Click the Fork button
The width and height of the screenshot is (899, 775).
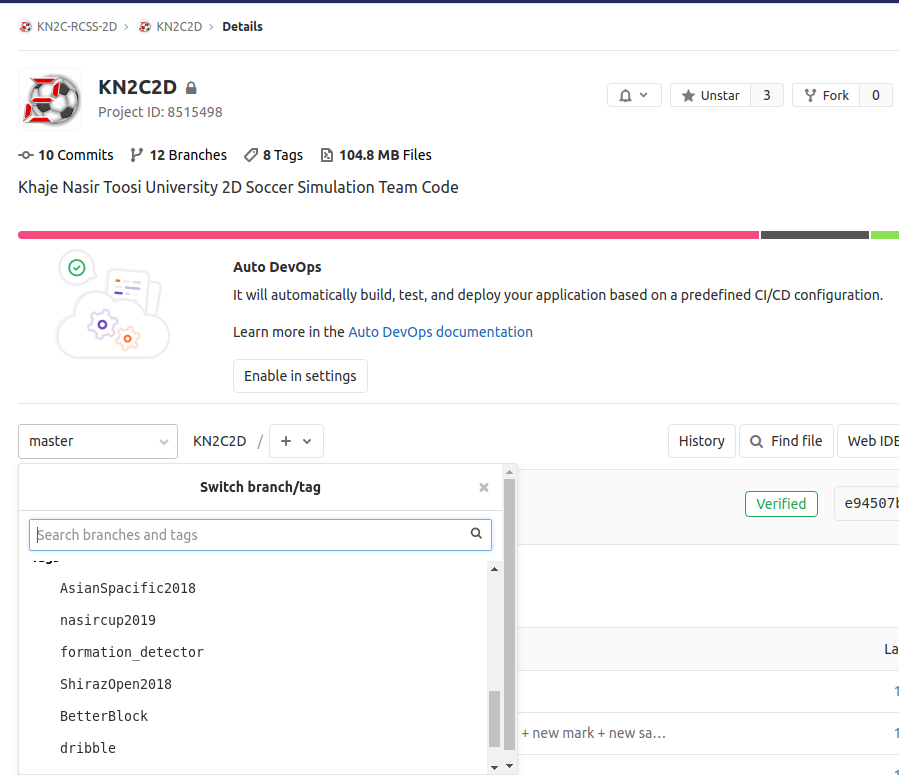[826, 95]
